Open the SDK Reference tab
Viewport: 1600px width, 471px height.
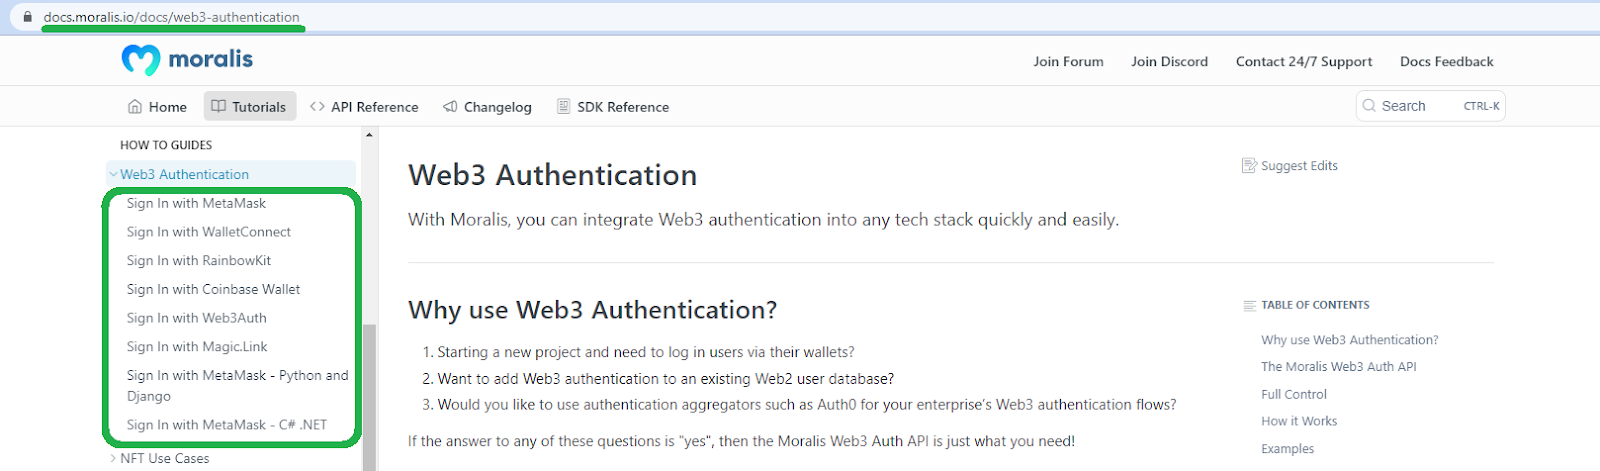(613, 106)
